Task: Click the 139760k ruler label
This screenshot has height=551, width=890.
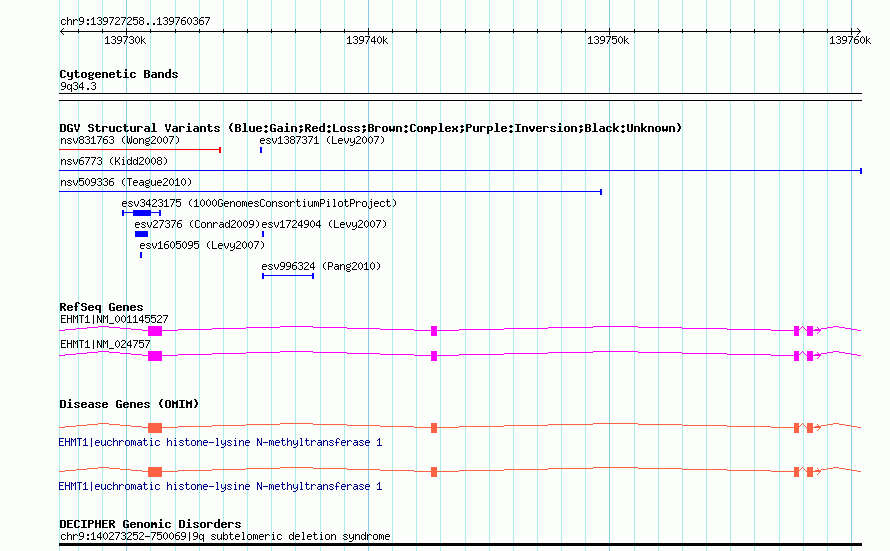Action: tap(850, 40)
